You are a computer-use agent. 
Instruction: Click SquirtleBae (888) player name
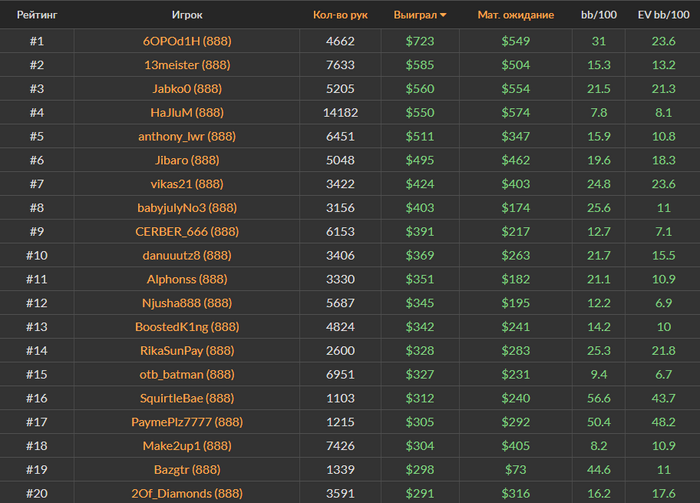[186, 398]
